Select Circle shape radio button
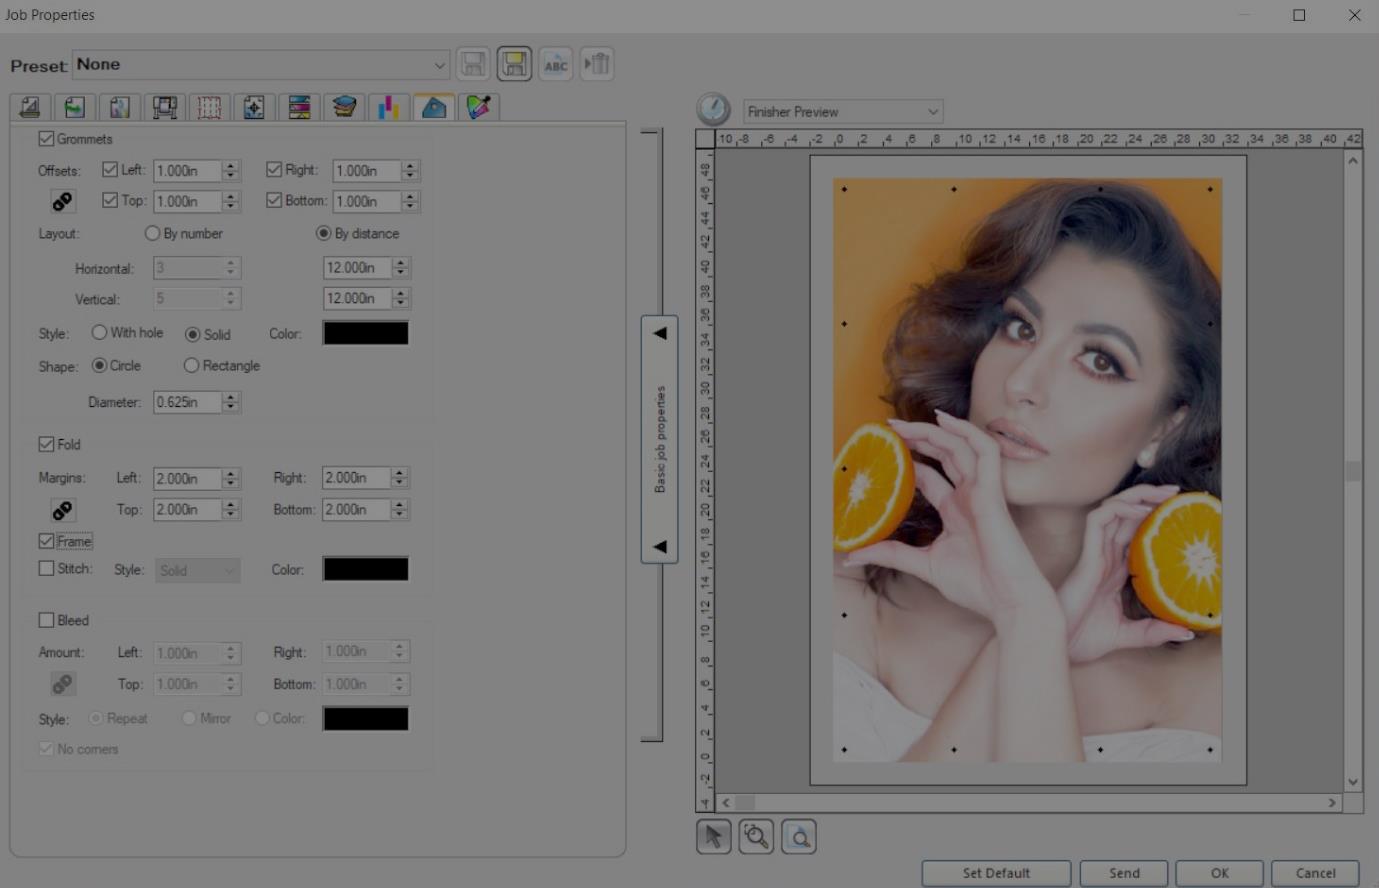 pos(99,365)
